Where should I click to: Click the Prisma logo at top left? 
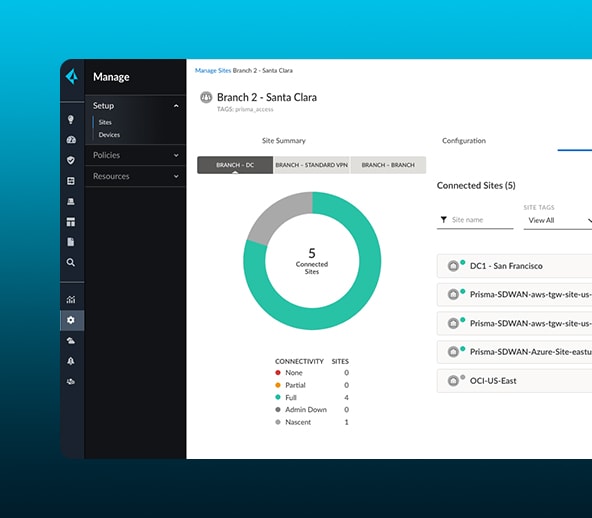(x=72, y=77)
